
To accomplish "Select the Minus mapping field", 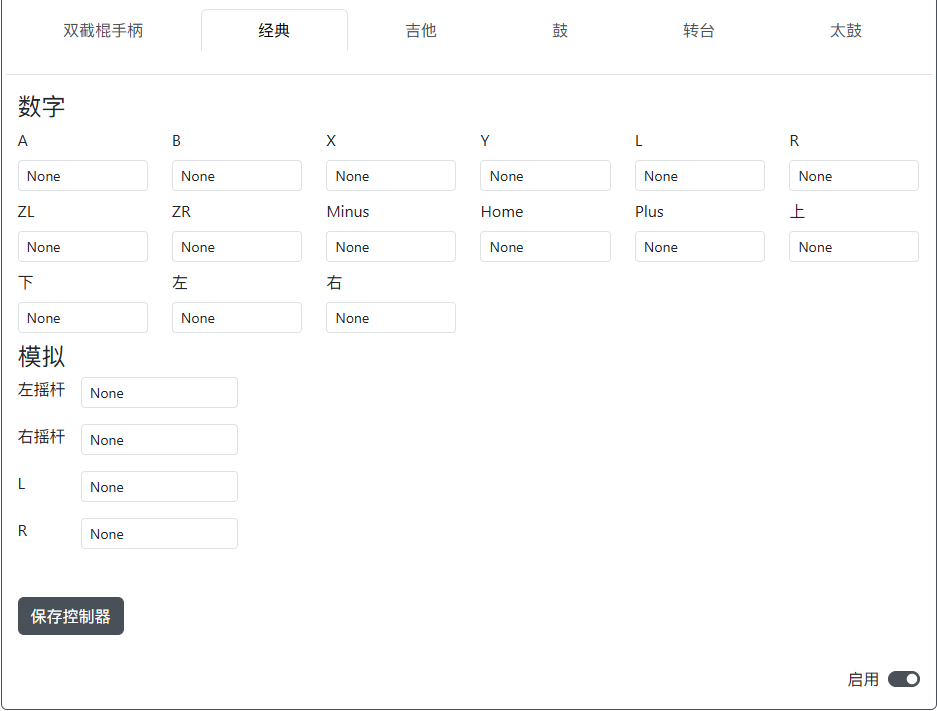I will pyautogui.click(x=391, y=246).
